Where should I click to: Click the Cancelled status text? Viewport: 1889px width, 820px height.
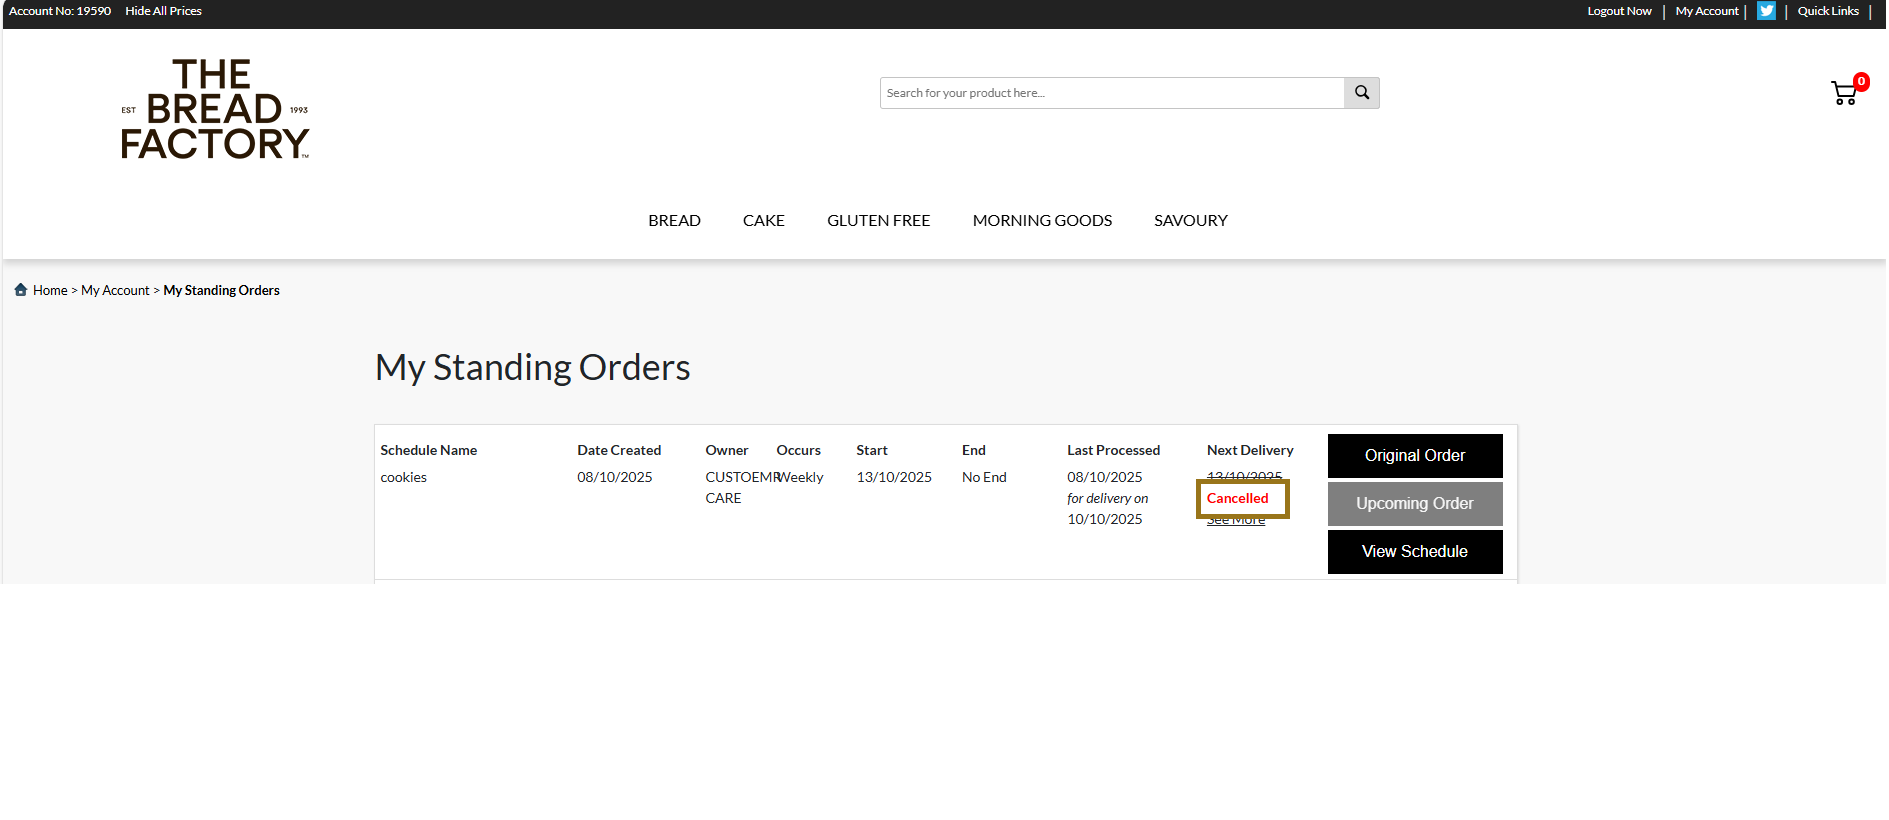pos(1237,498)
